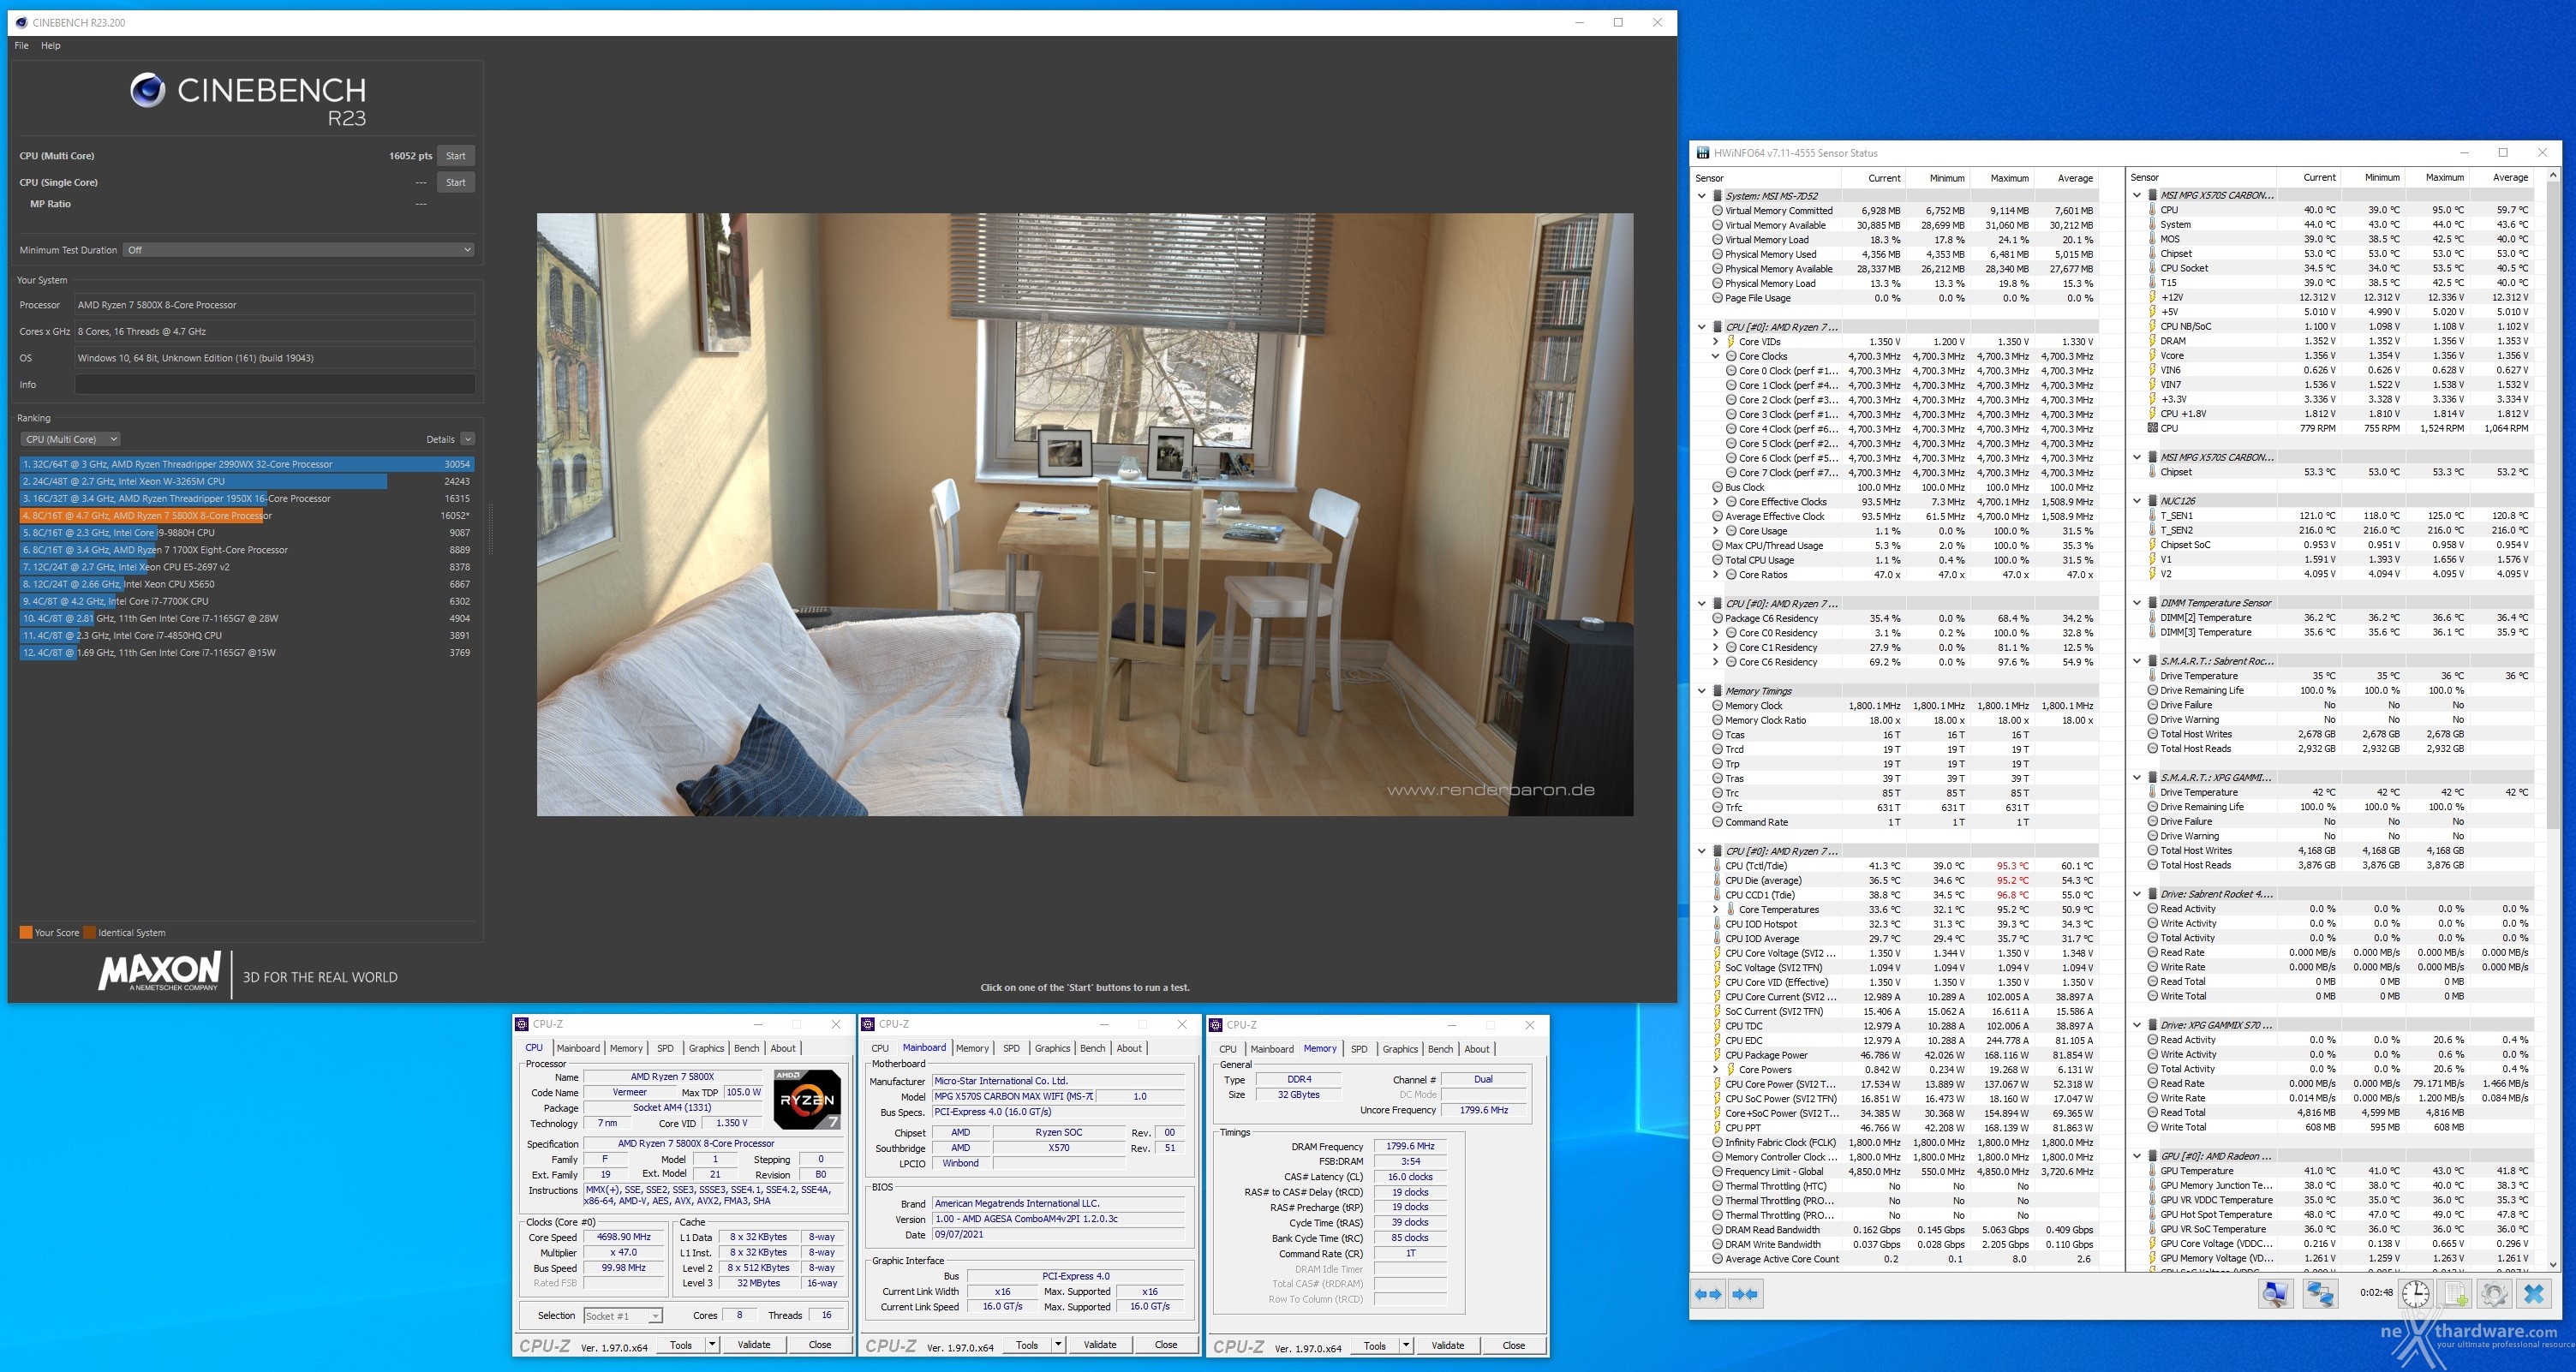Click Tools button in CPU-Z Memory window
The width and height of the screenshot is (2576, 1372).
pyautogui.click(x=1375, y=1346)
